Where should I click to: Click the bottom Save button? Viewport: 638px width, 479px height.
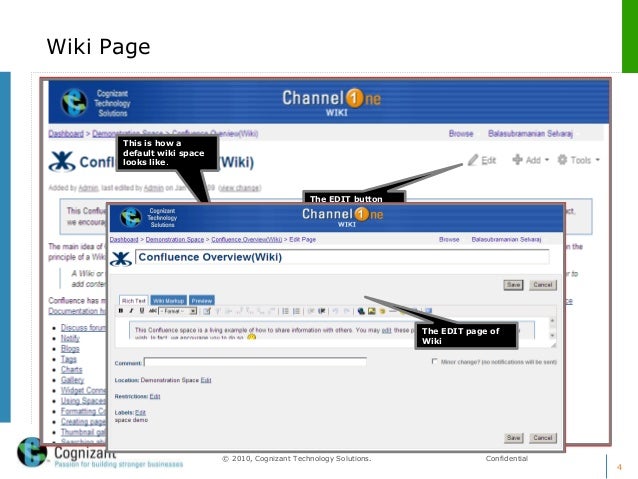pos(513,438)
